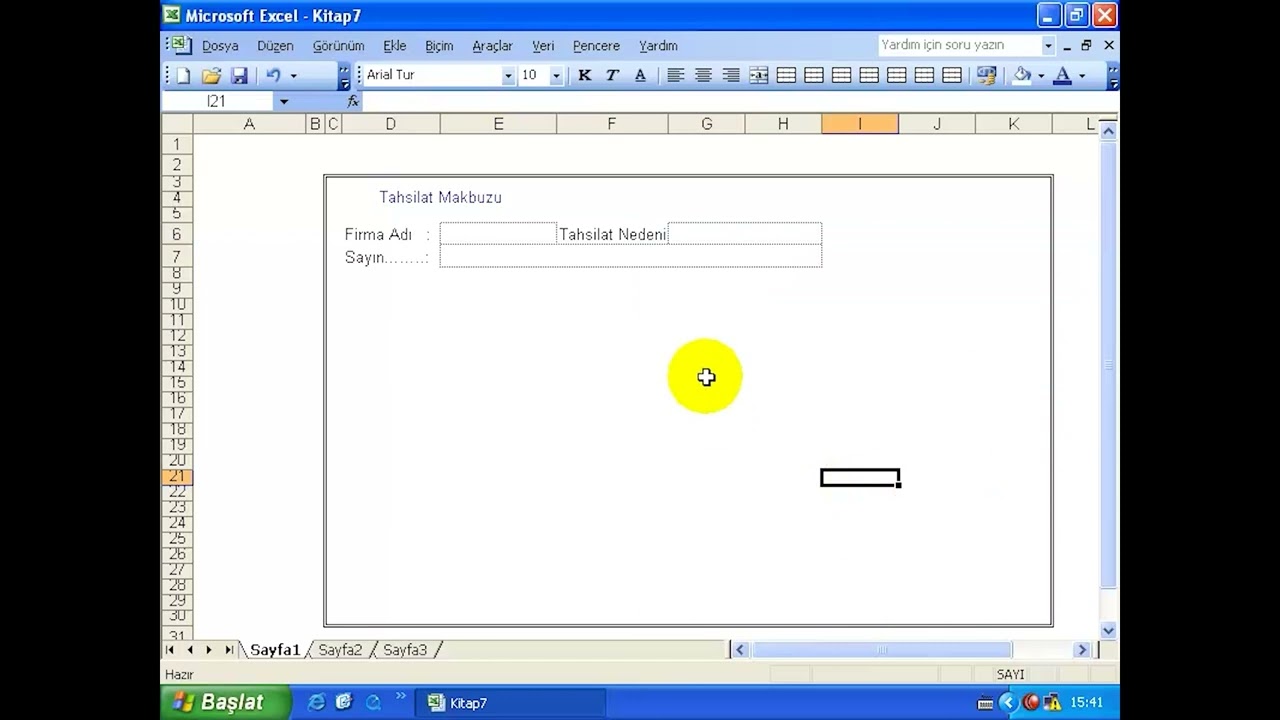The height and width of the screenshot is (720, 1280).
Task: Select column I header
Action: pyautogui.click(x=860, y=124)
